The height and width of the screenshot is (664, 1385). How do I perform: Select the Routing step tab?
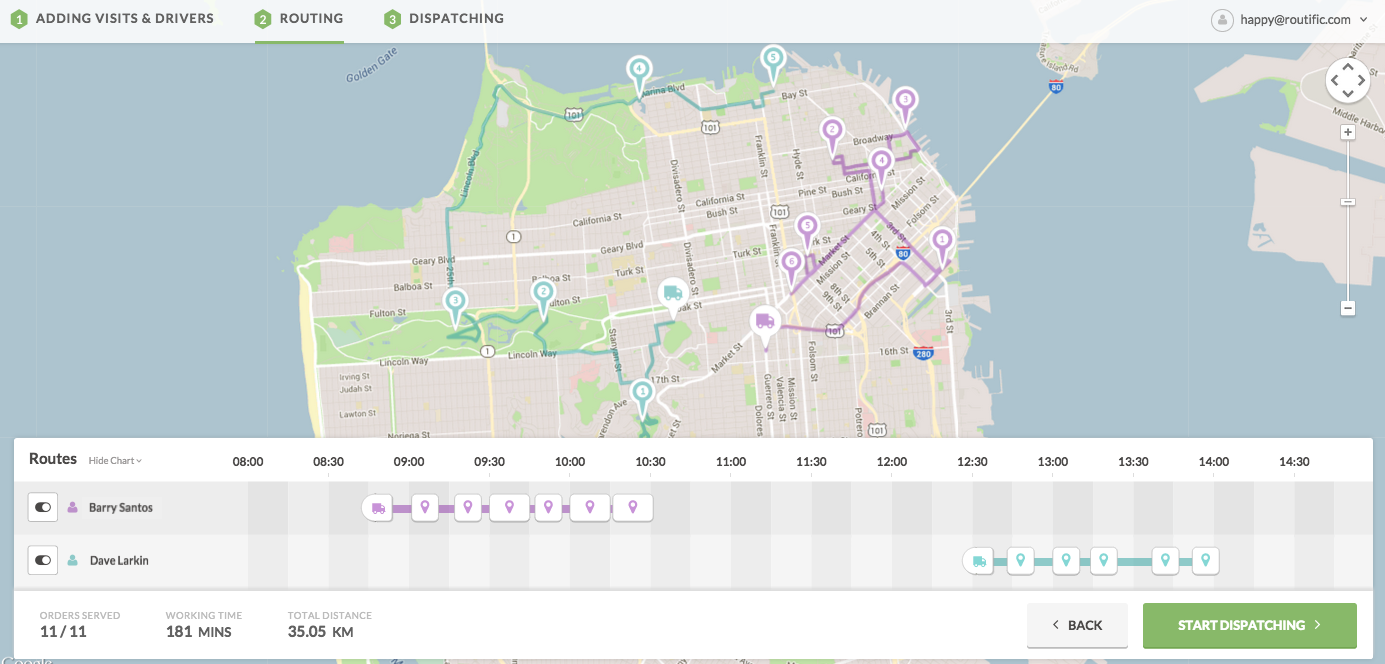pos(299,19)
